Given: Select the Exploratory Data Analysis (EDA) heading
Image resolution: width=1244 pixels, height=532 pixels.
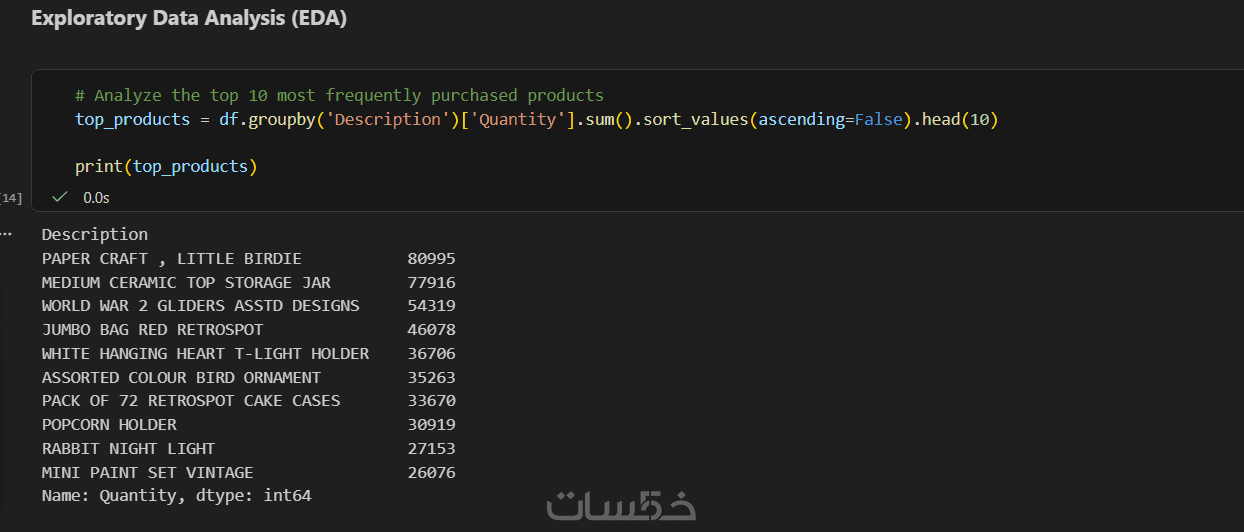Looking at the screenshot, I should (189, 19).
